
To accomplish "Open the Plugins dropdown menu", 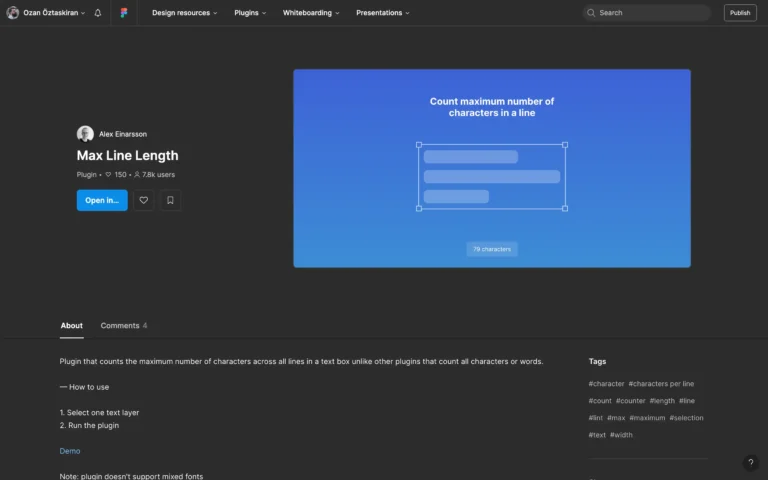I will click(x=250, y=13).
